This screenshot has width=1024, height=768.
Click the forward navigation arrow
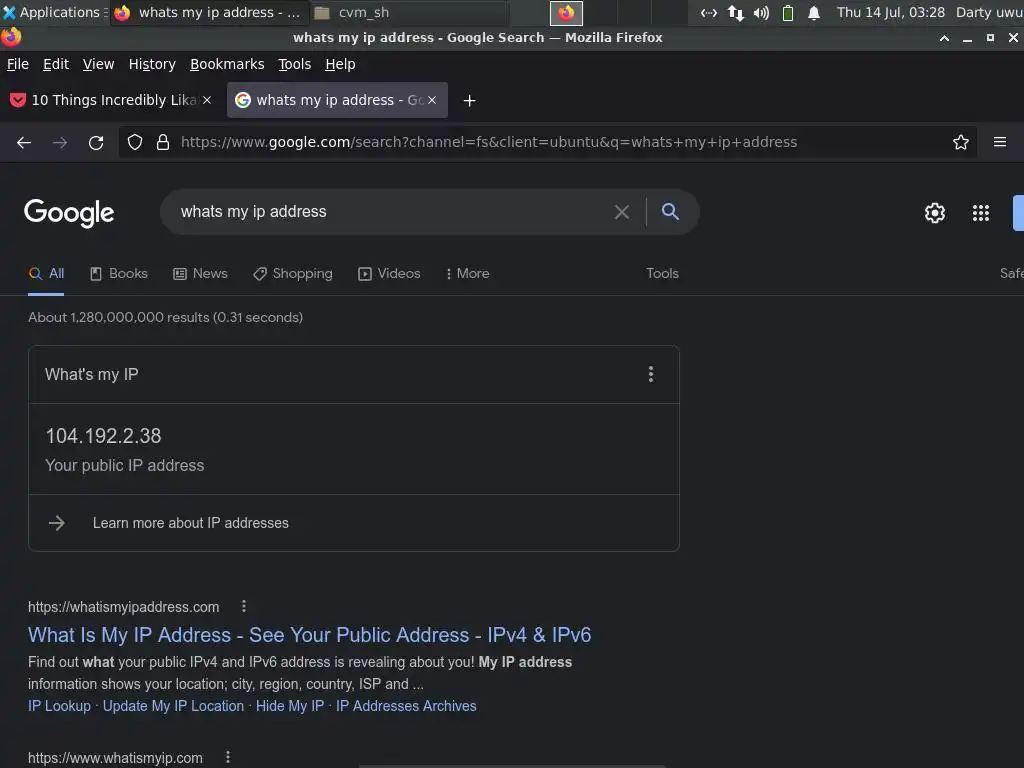coord(60,142)
